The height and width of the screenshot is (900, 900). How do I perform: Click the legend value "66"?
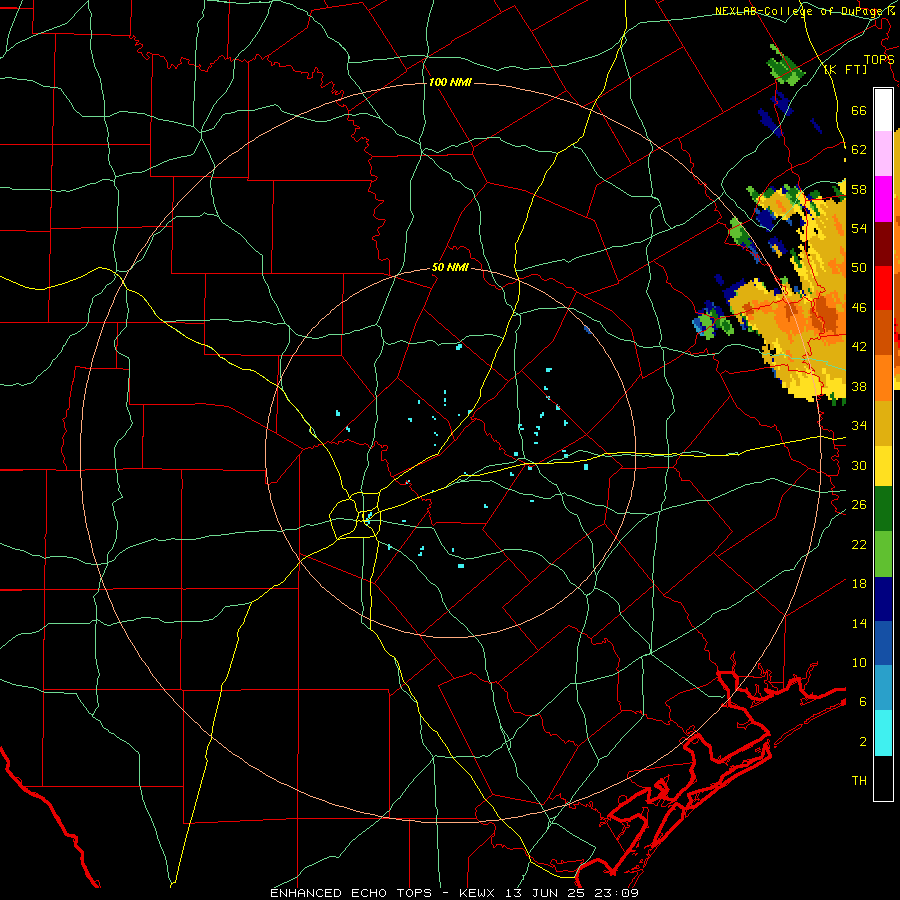(x=859, y=111)
